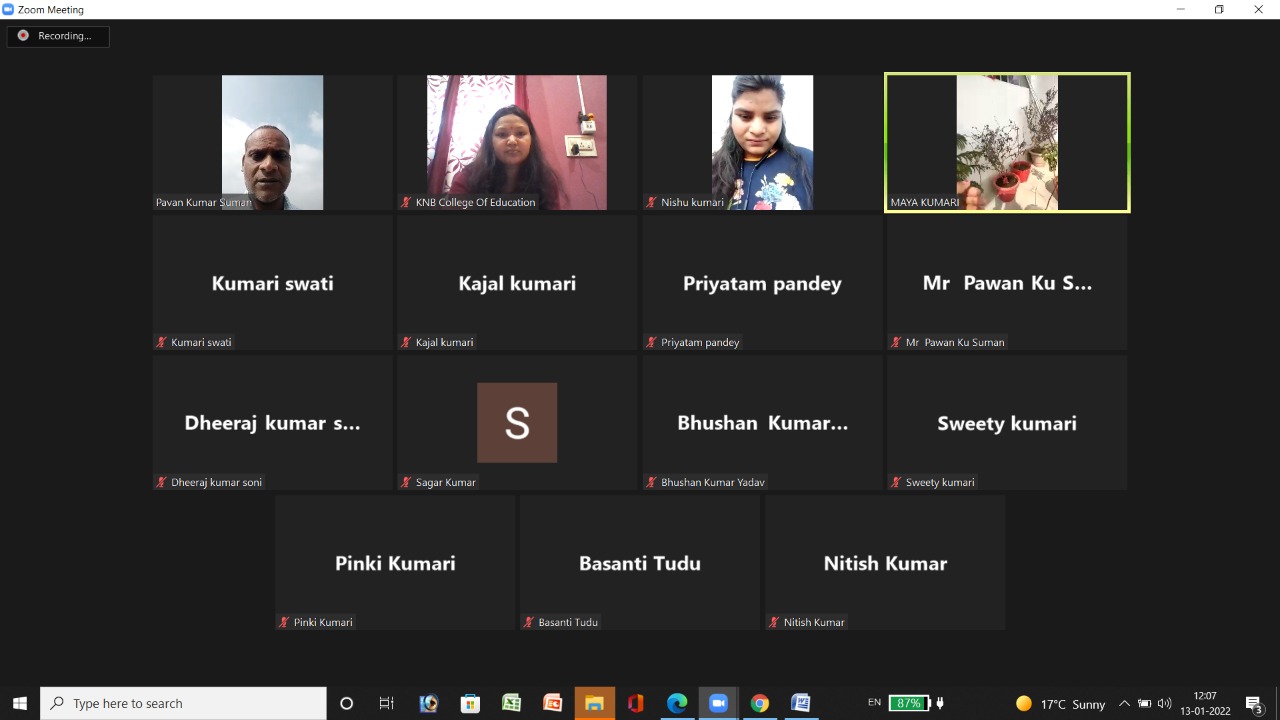1280x720 pixels.
Task: Expand the hidden system tray icons
Action: pyautogui.click(x=1124, y=704)
